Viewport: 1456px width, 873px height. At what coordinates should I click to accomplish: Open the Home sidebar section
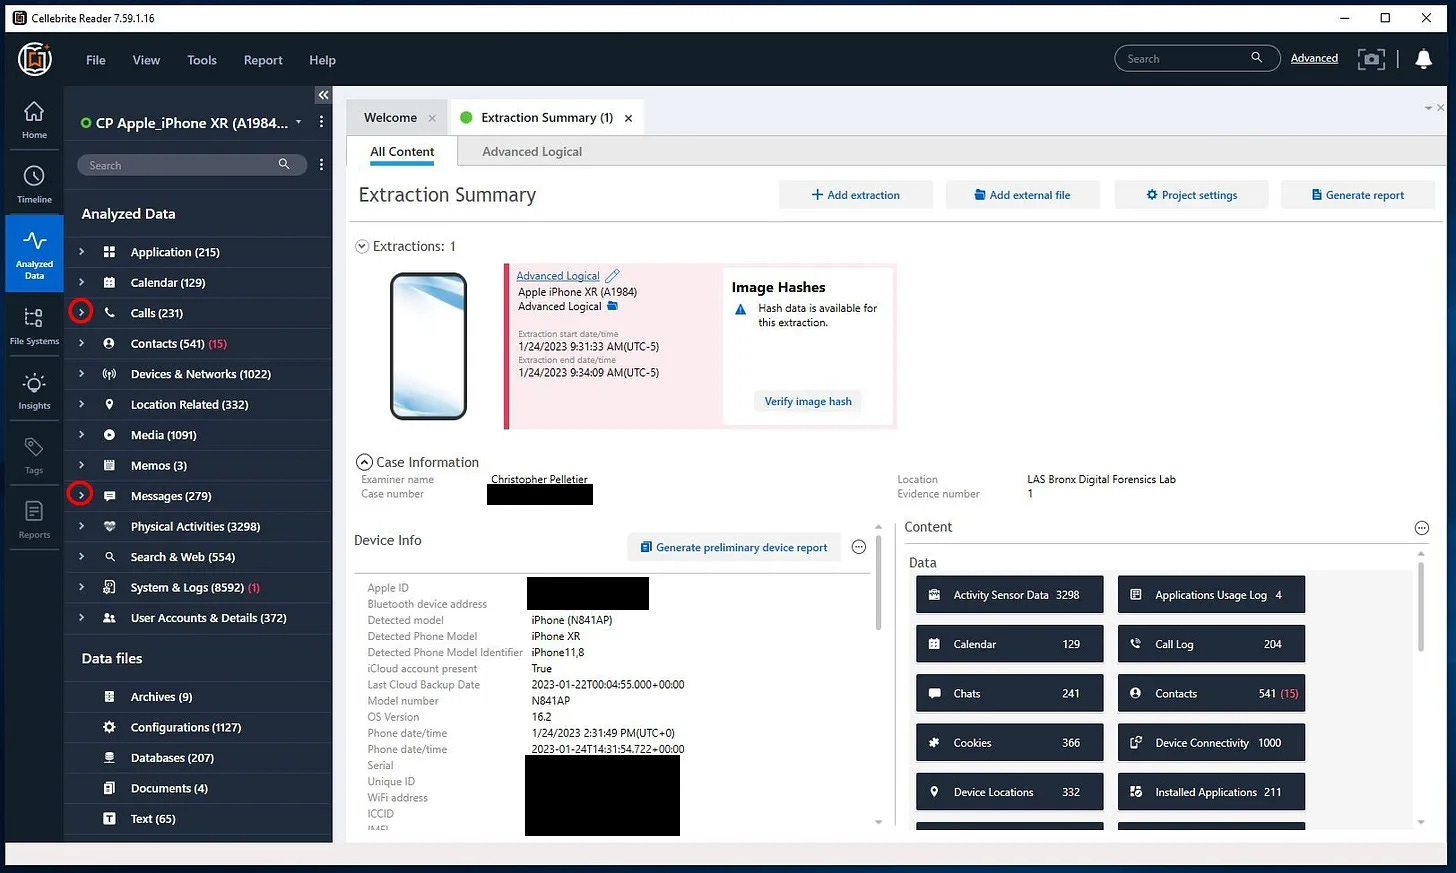pos(34,119)
